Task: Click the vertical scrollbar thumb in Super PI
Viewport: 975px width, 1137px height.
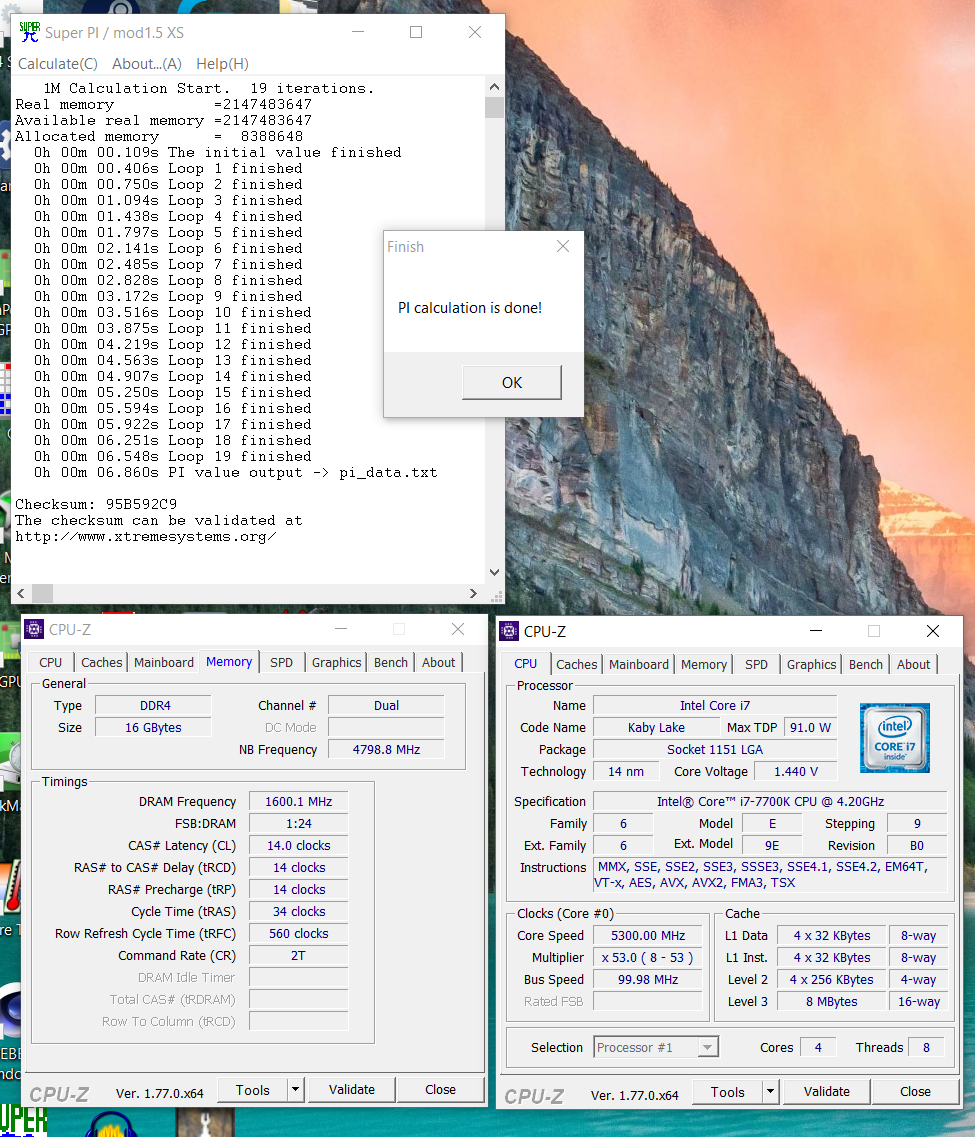Action: (494, 107)
